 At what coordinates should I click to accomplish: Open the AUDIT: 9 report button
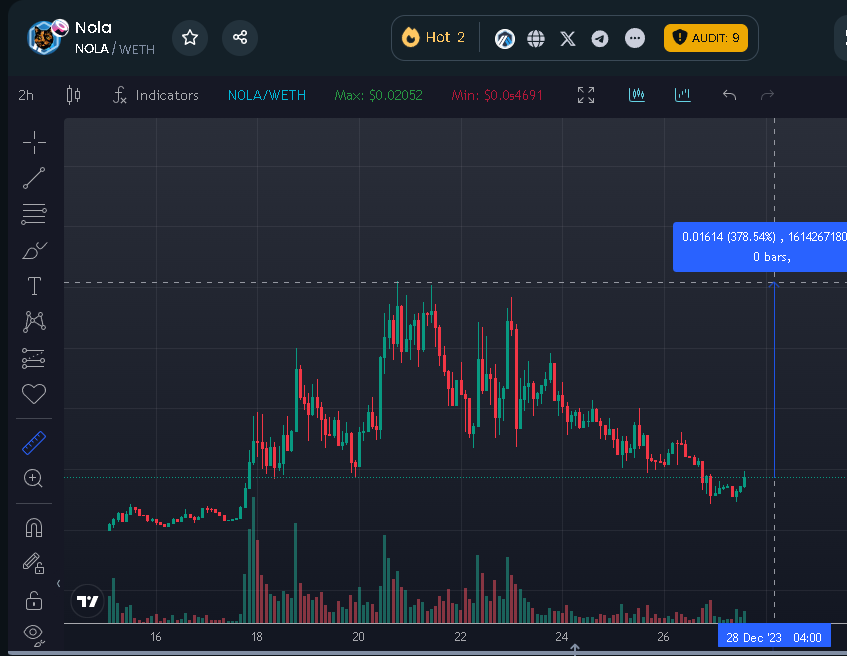(x=705, y=38)
